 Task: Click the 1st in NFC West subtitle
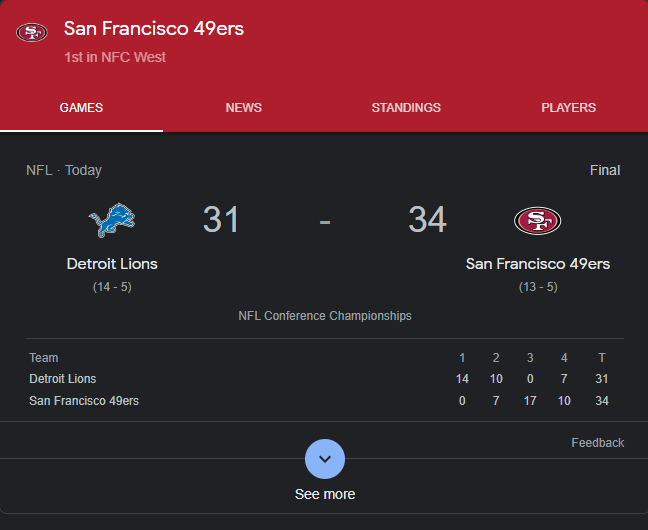[x=115, y=57]
